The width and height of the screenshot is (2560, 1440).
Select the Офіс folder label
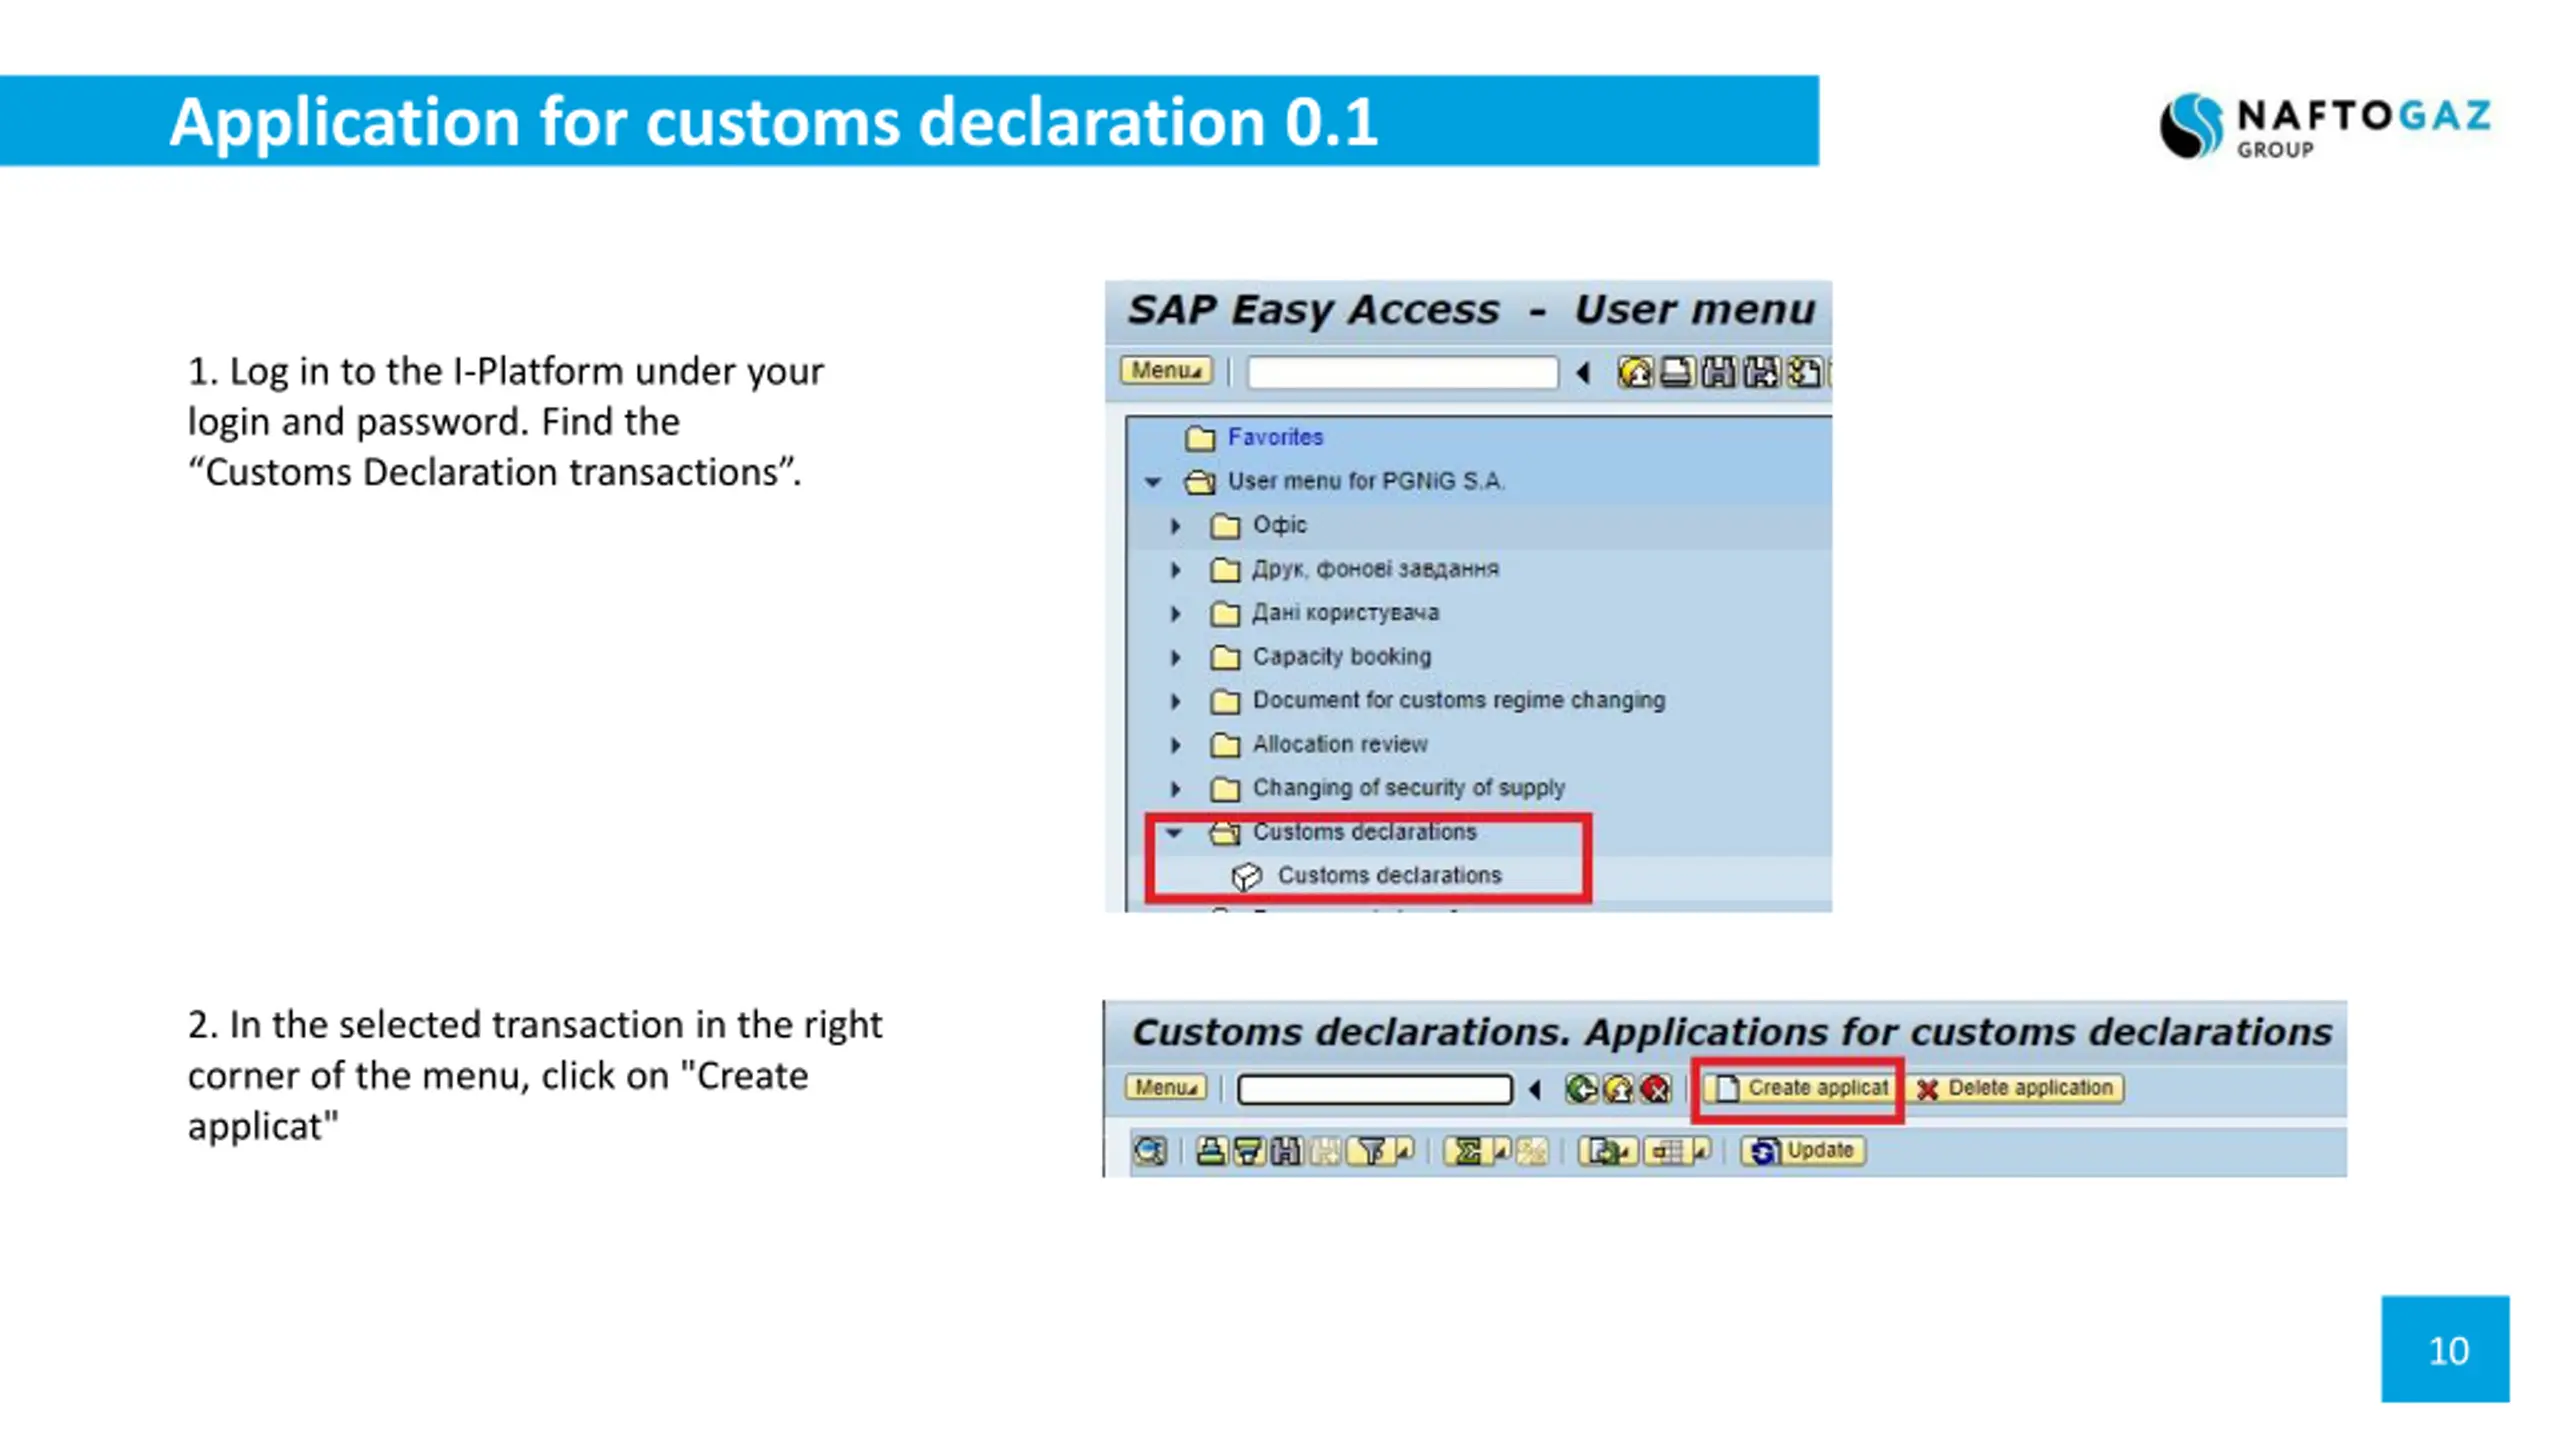pyautogui.click(x=1279, y=525)
